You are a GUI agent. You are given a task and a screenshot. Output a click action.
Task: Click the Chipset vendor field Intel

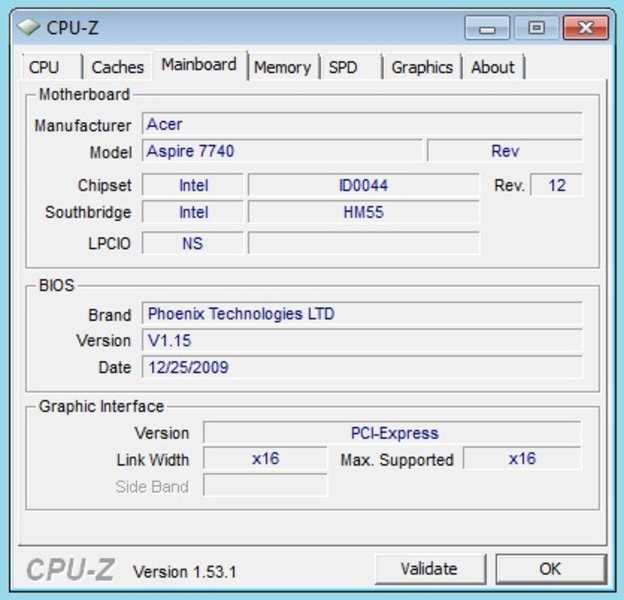click(193, 185)
